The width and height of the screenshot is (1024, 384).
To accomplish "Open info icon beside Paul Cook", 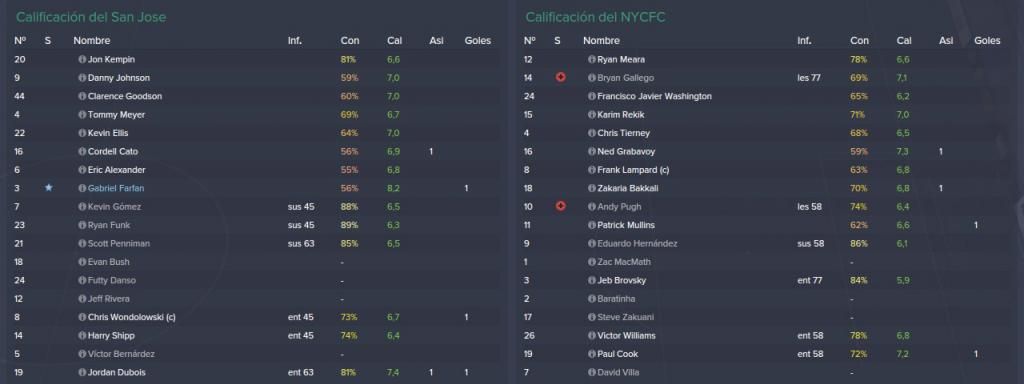I will tap(592, 354).
